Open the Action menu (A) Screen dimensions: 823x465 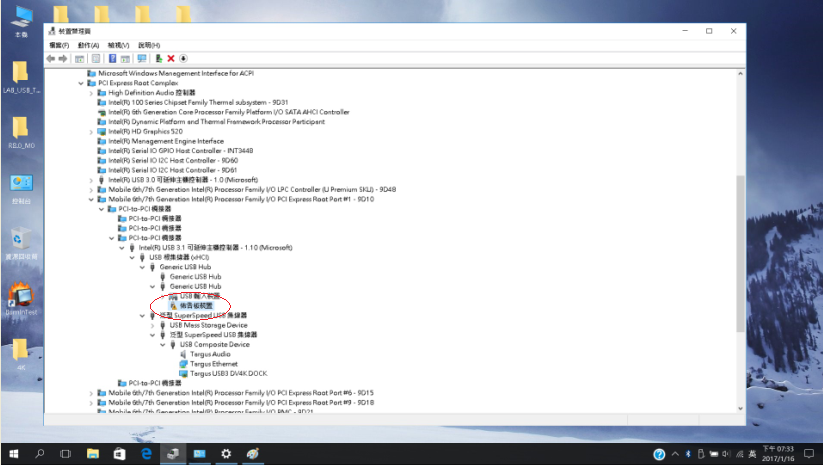pos(88,45)
